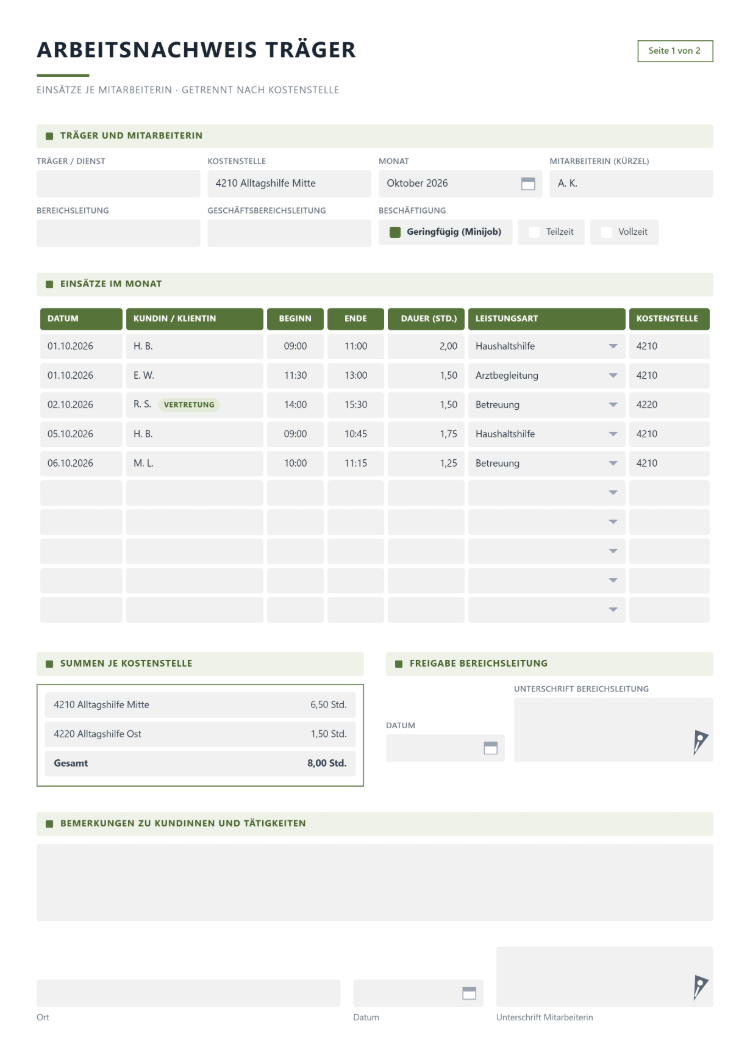Click date cell 06.10.2026
Screen dimensions: 750x1060
81,463
